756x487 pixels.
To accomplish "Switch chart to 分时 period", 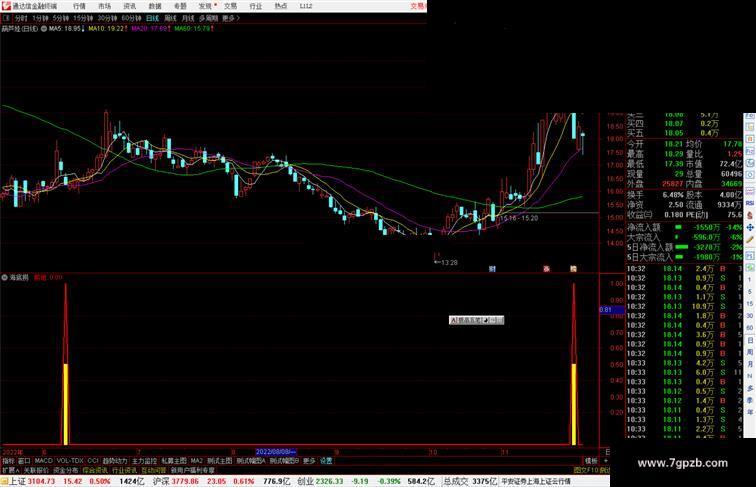I will point(21,18).
